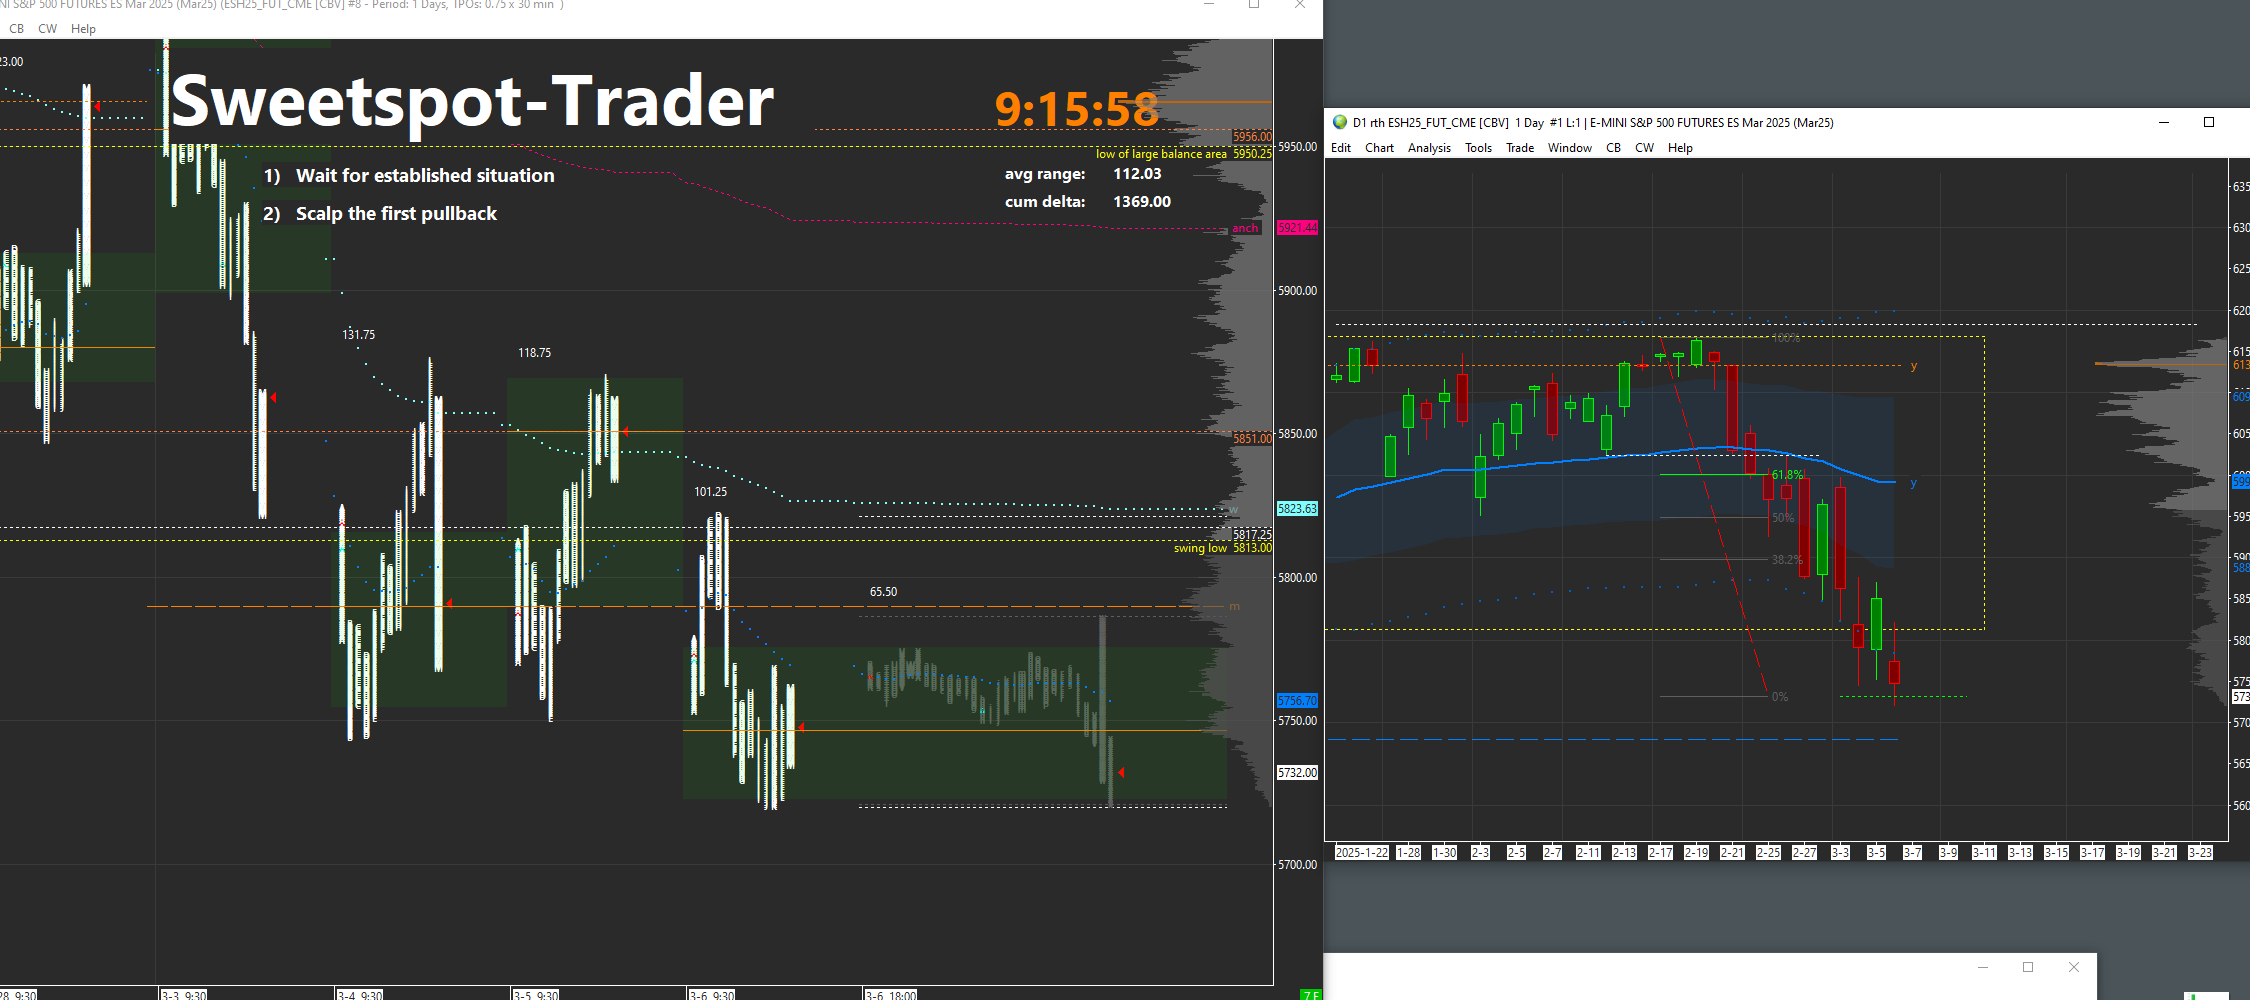Open the Chart menu in the D1 rth window

pos(1379,148)
